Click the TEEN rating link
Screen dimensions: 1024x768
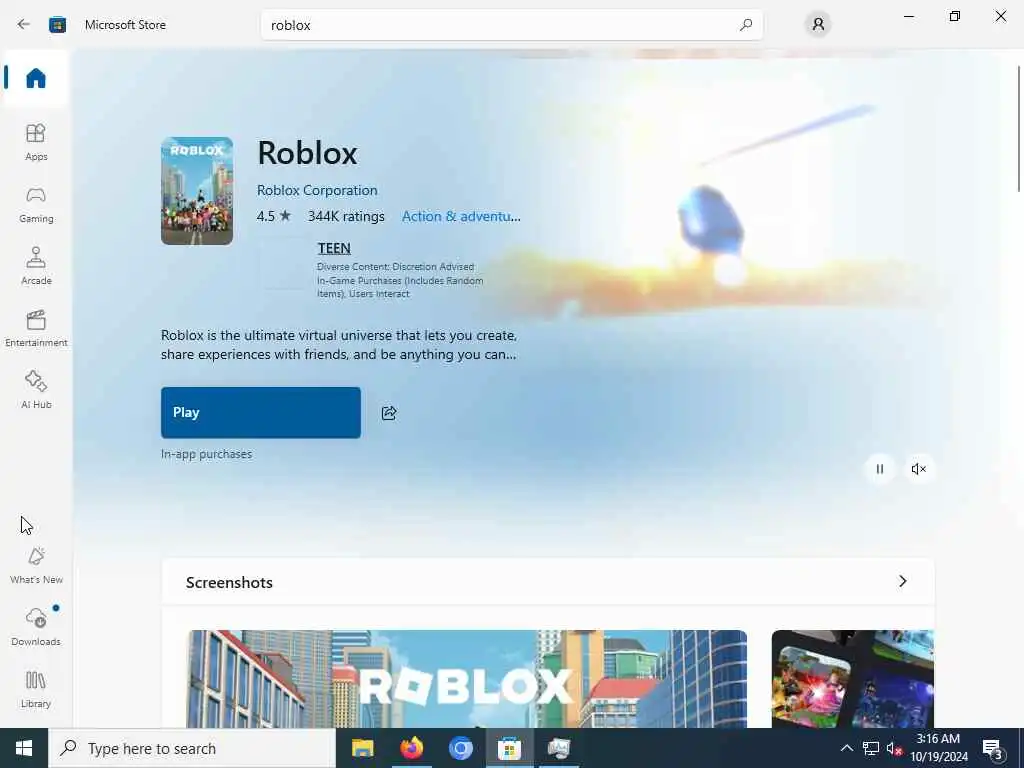pyautogui.click(x=334, y=248)
